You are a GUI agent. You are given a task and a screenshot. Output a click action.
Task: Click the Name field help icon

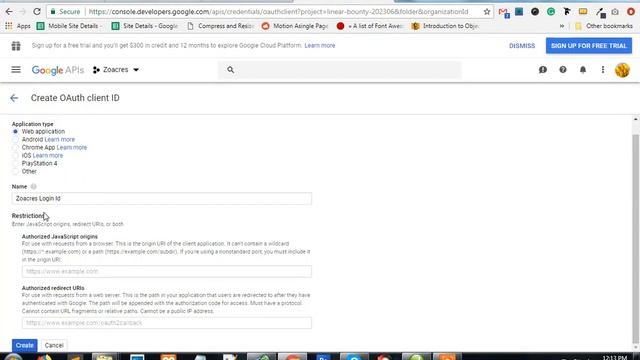click(33, 187)
